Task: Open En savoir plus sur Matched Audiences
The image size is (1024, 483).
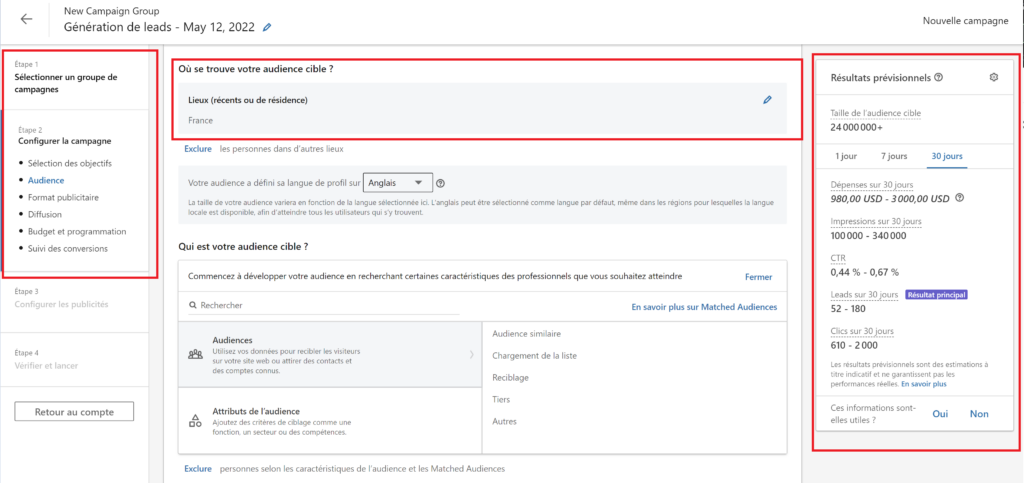Action: [703, 307]
